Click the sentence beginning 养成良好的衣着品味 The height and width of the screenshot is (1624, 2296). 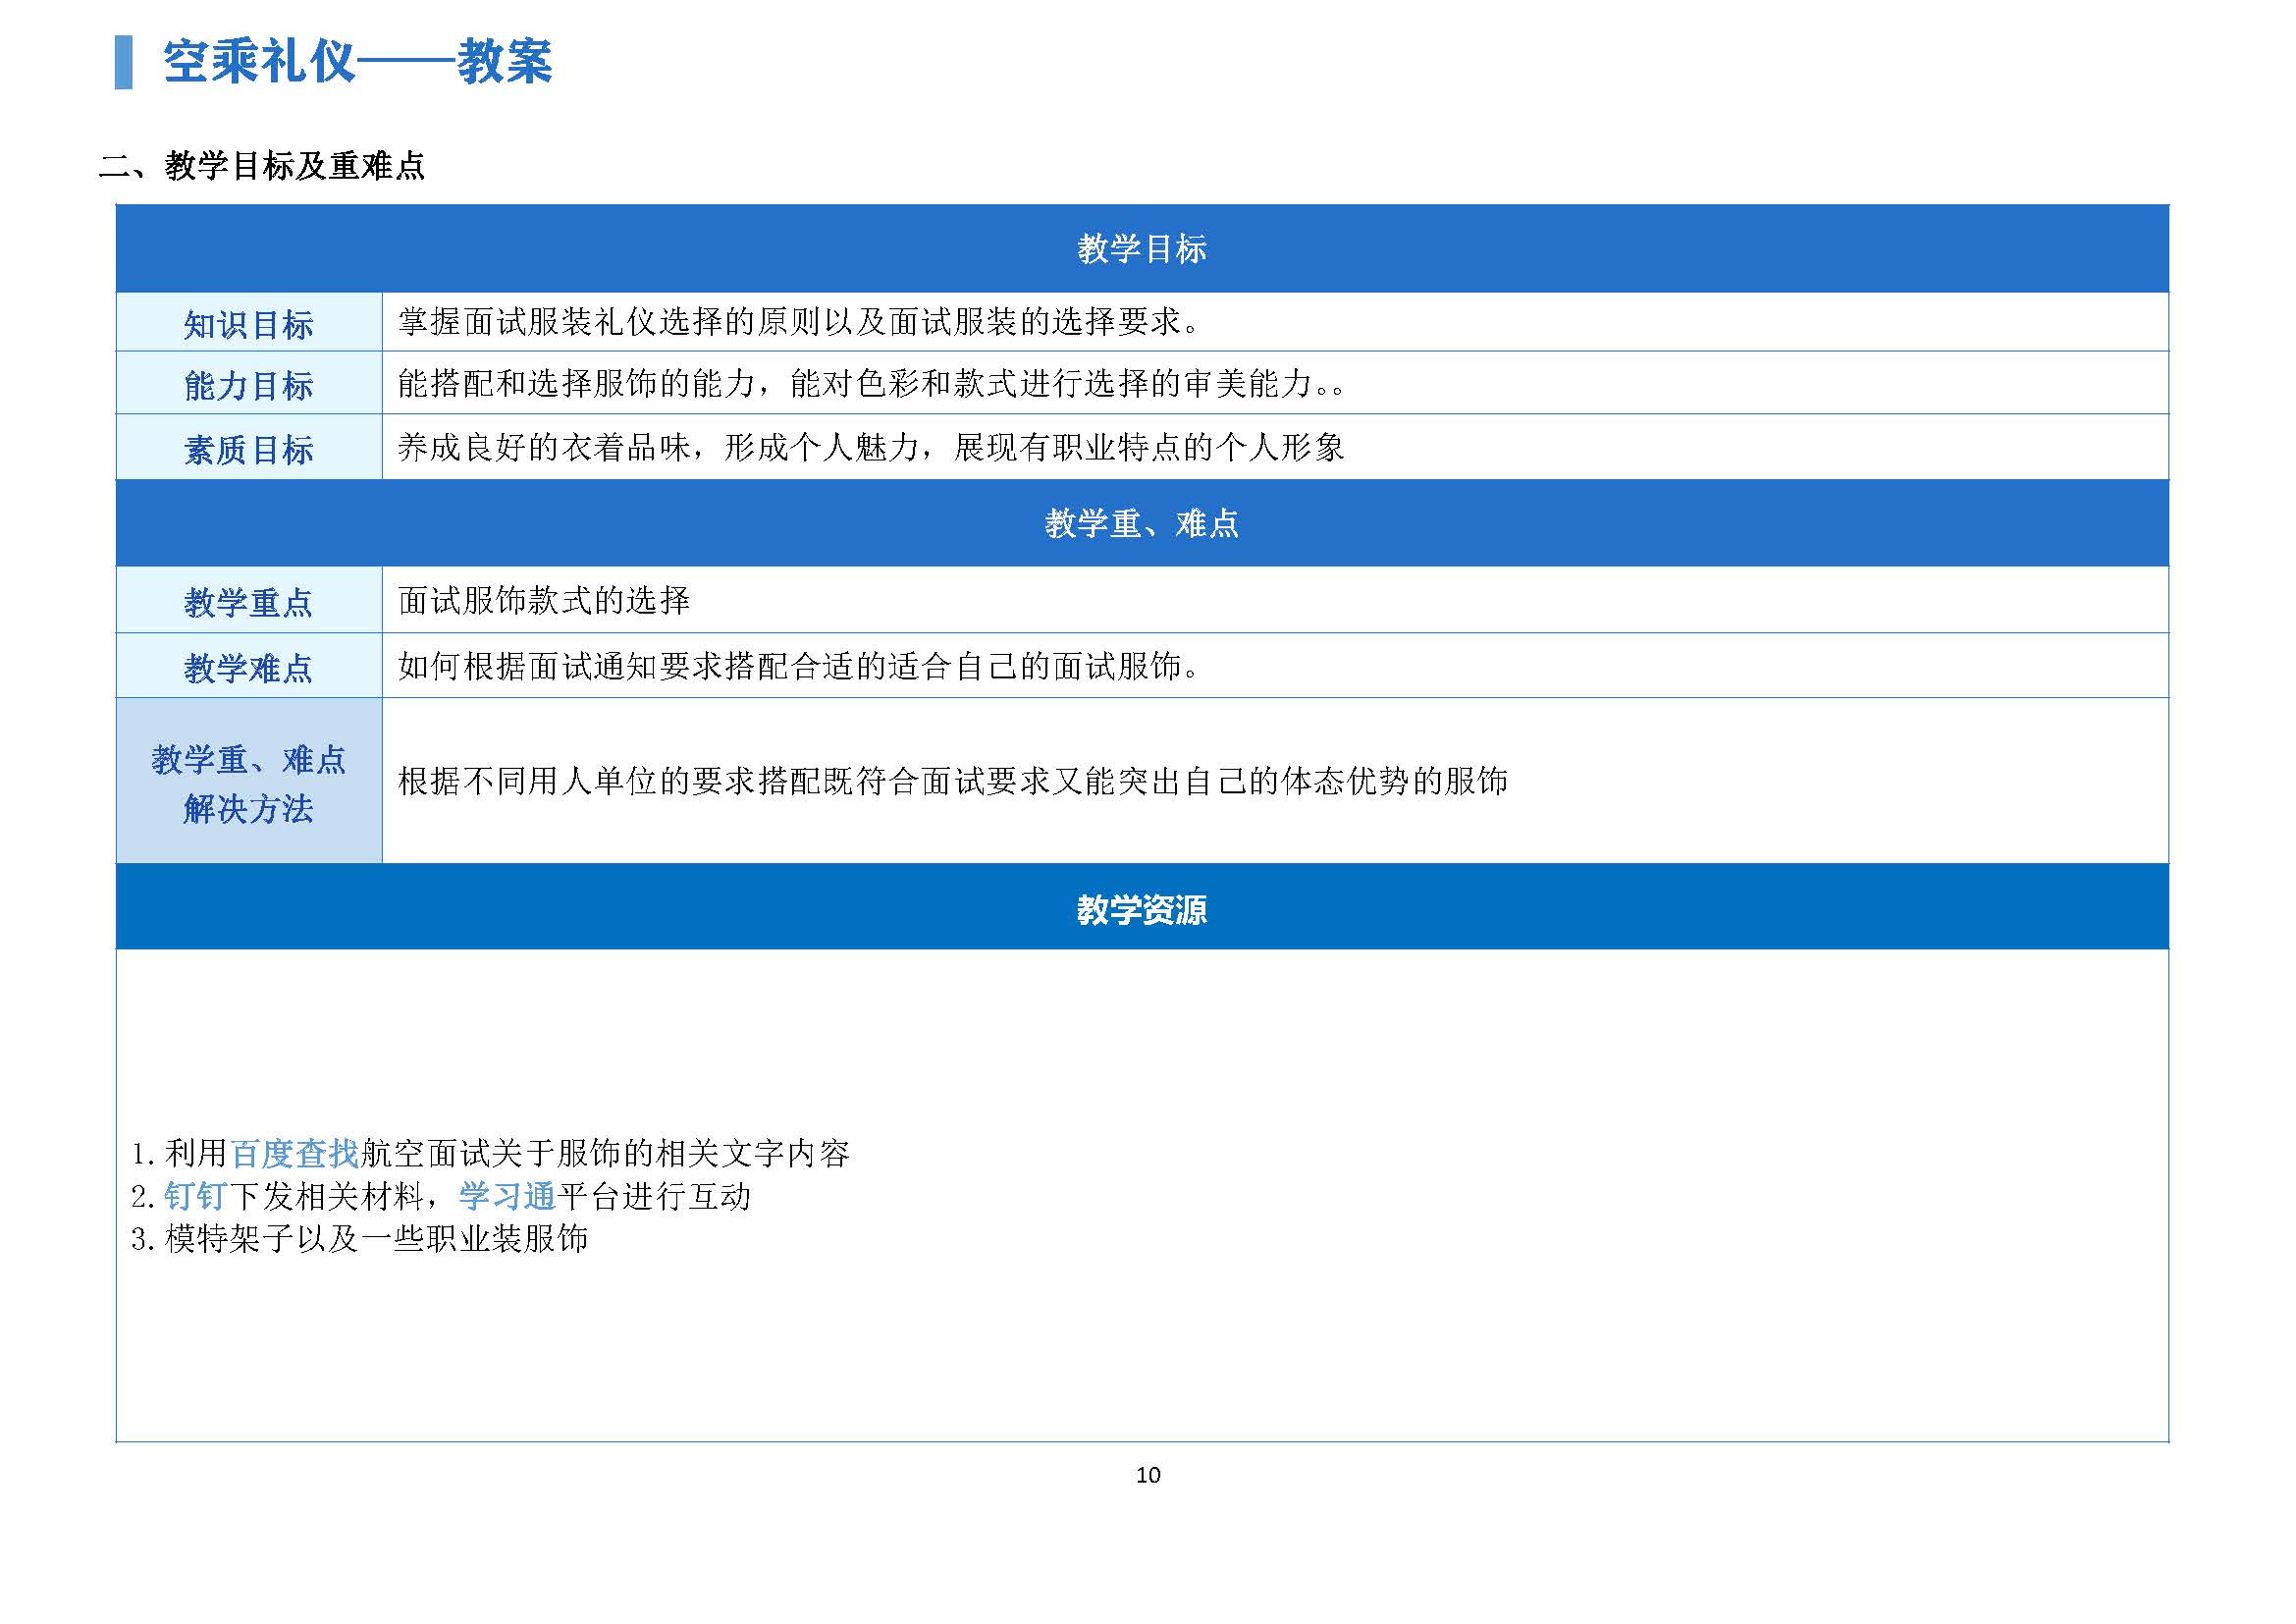tap(871, 447)
